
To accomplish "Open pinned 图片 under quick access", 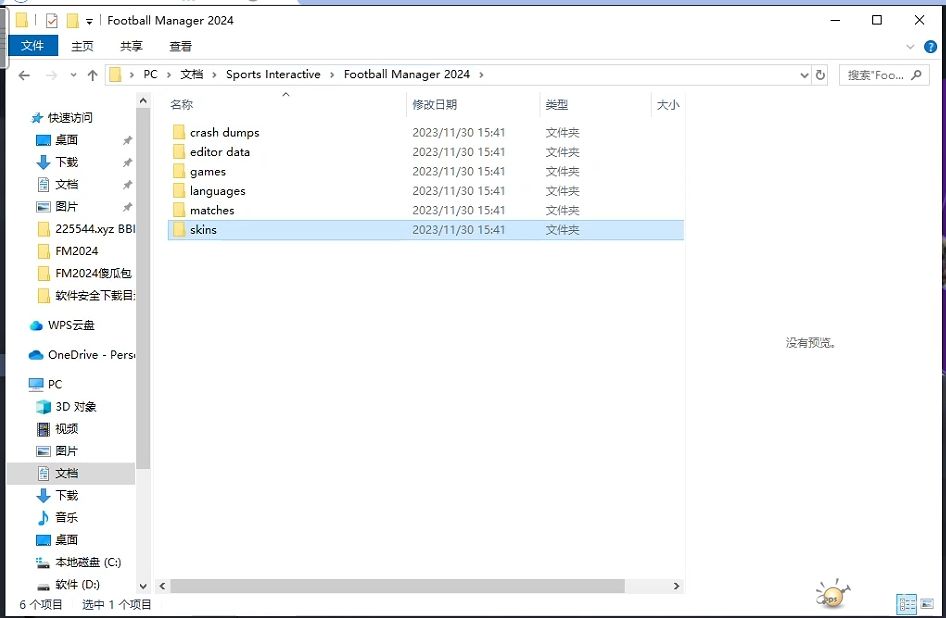I will (x=66, y=207).
